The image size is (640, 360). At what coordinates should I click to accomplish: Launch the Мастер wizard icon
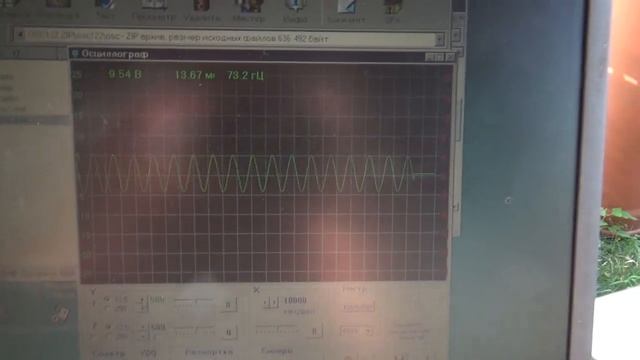(x=249, y=10)
